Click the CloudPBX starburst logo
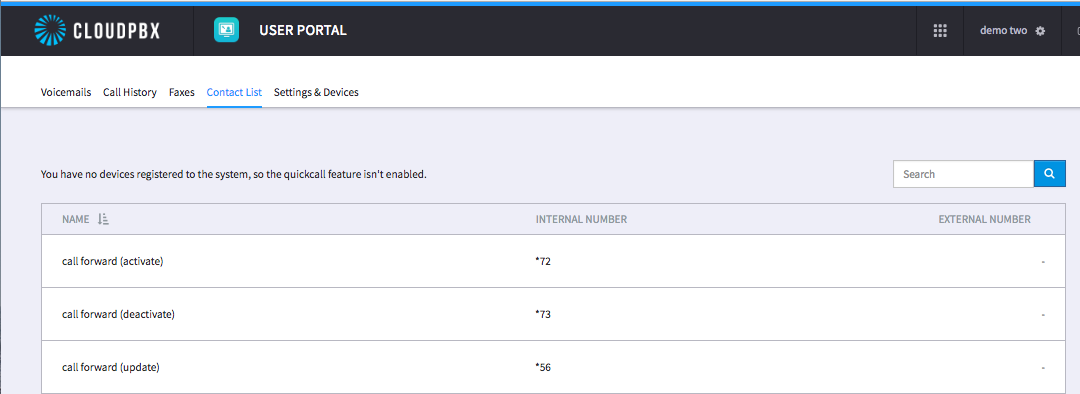Viewport: 1080px width, 394px height. [49, 31]
